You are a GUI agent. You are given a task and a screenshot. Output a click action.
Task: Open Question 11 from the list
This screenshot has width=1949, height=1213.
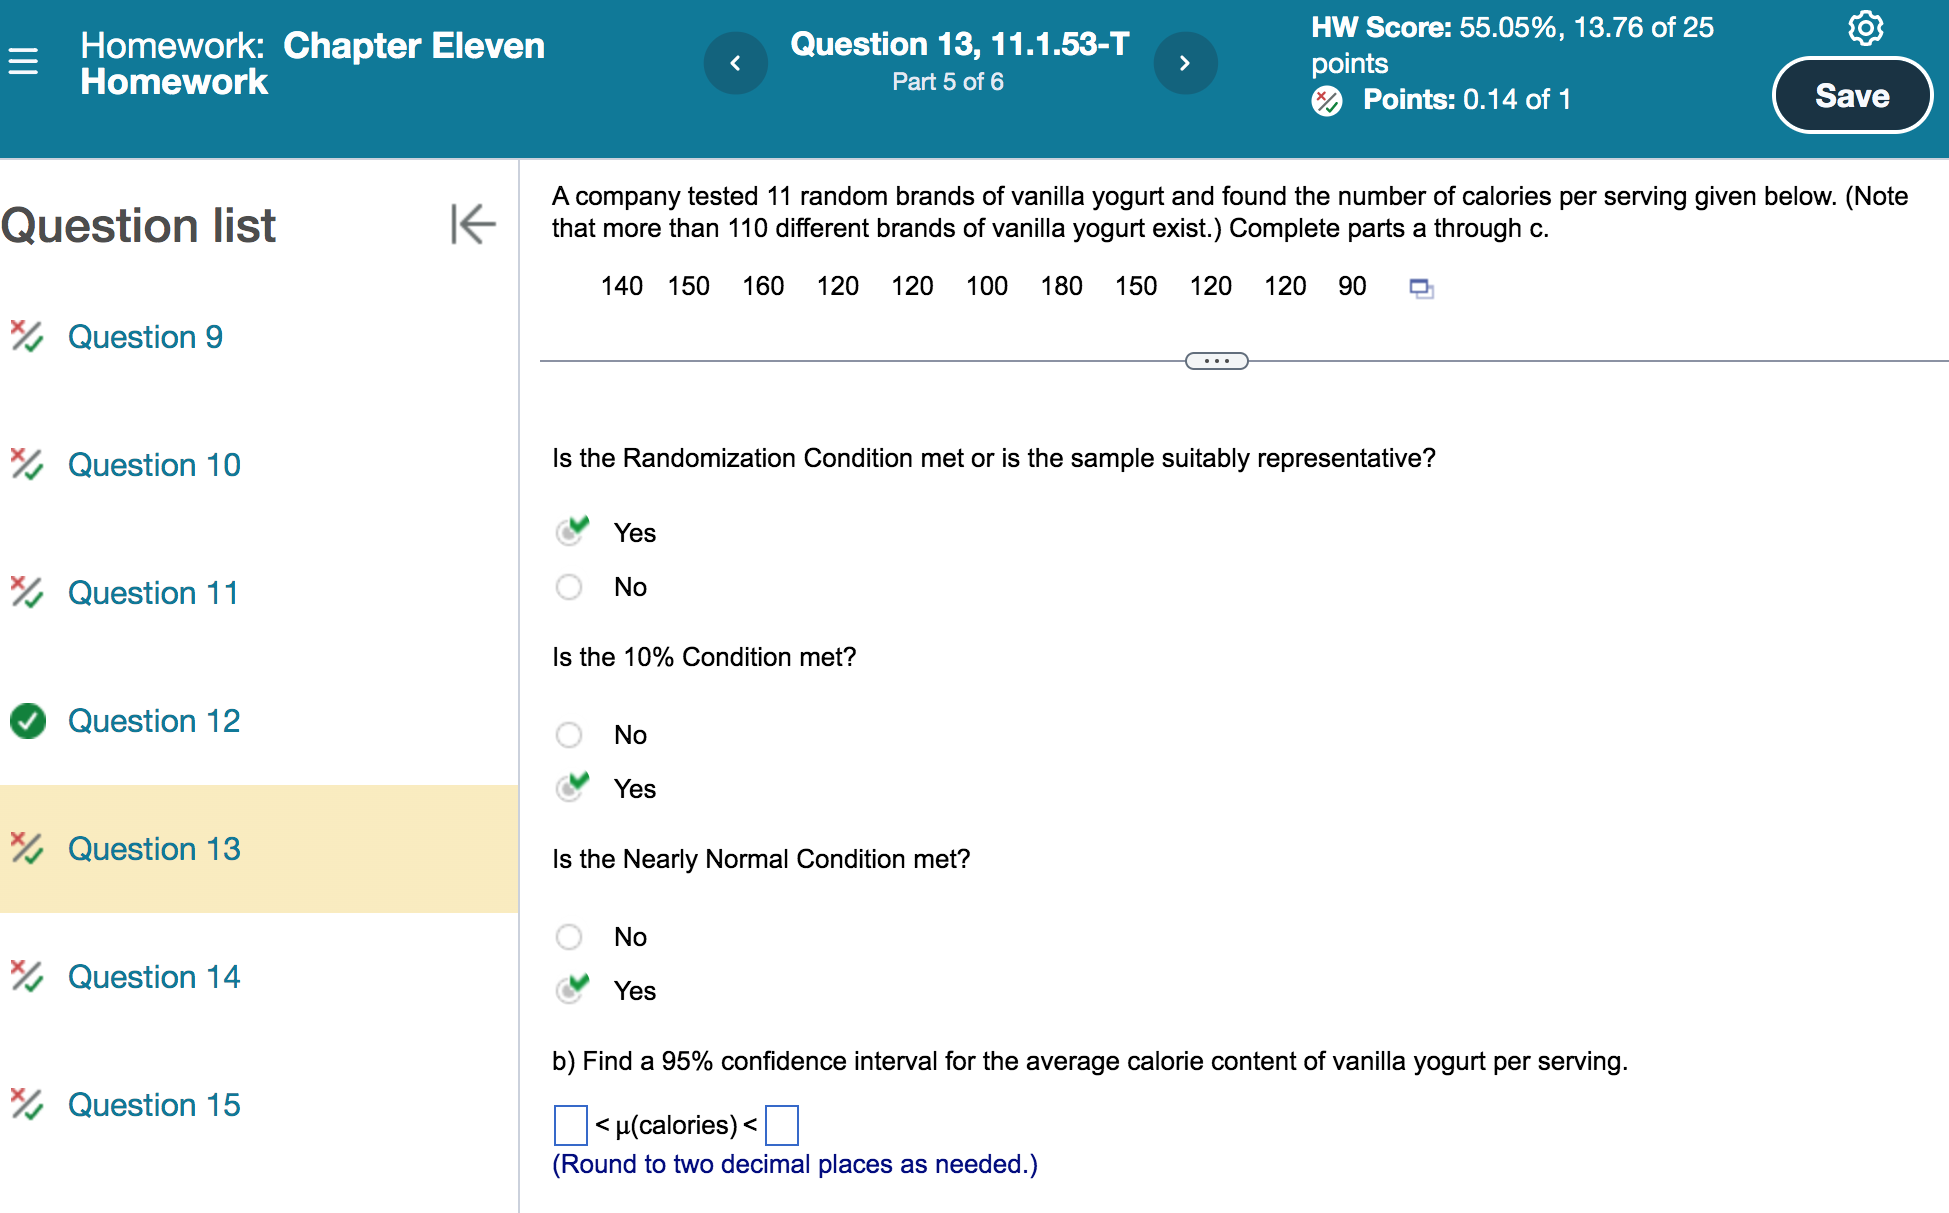[153, 593]
